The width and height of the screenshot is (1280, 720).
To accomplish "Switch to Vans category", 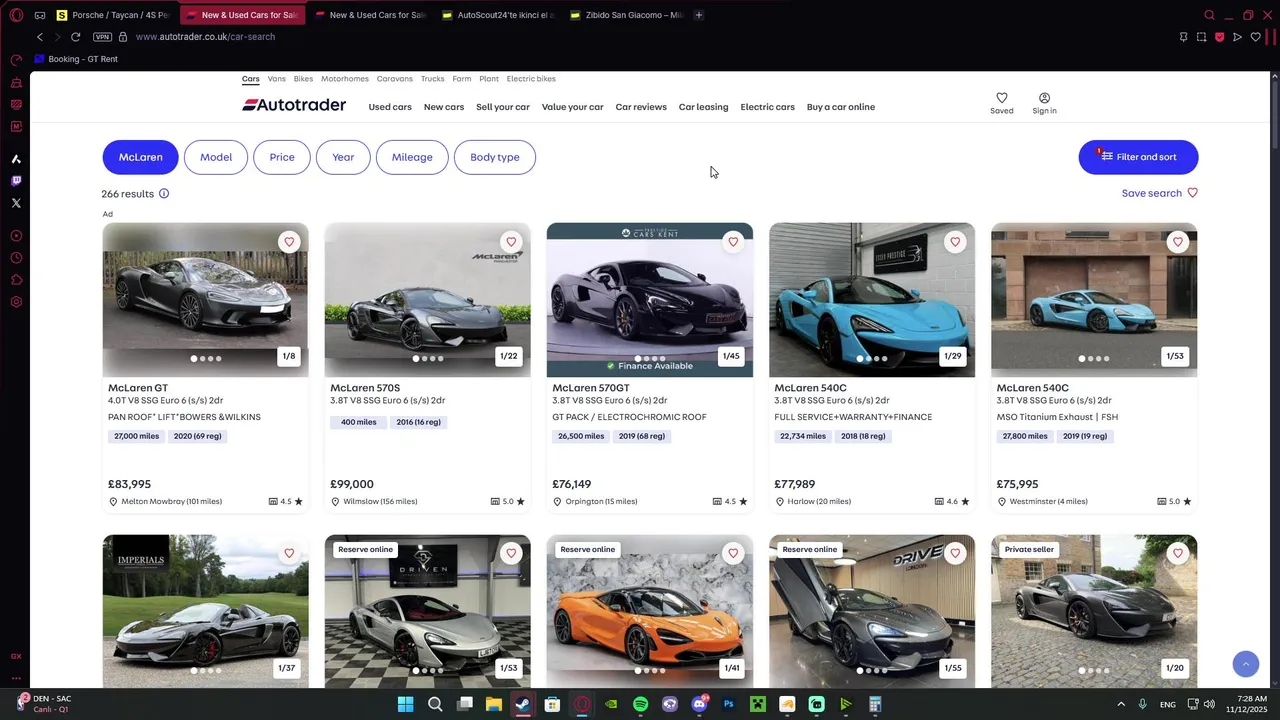I will pos(277,79).
